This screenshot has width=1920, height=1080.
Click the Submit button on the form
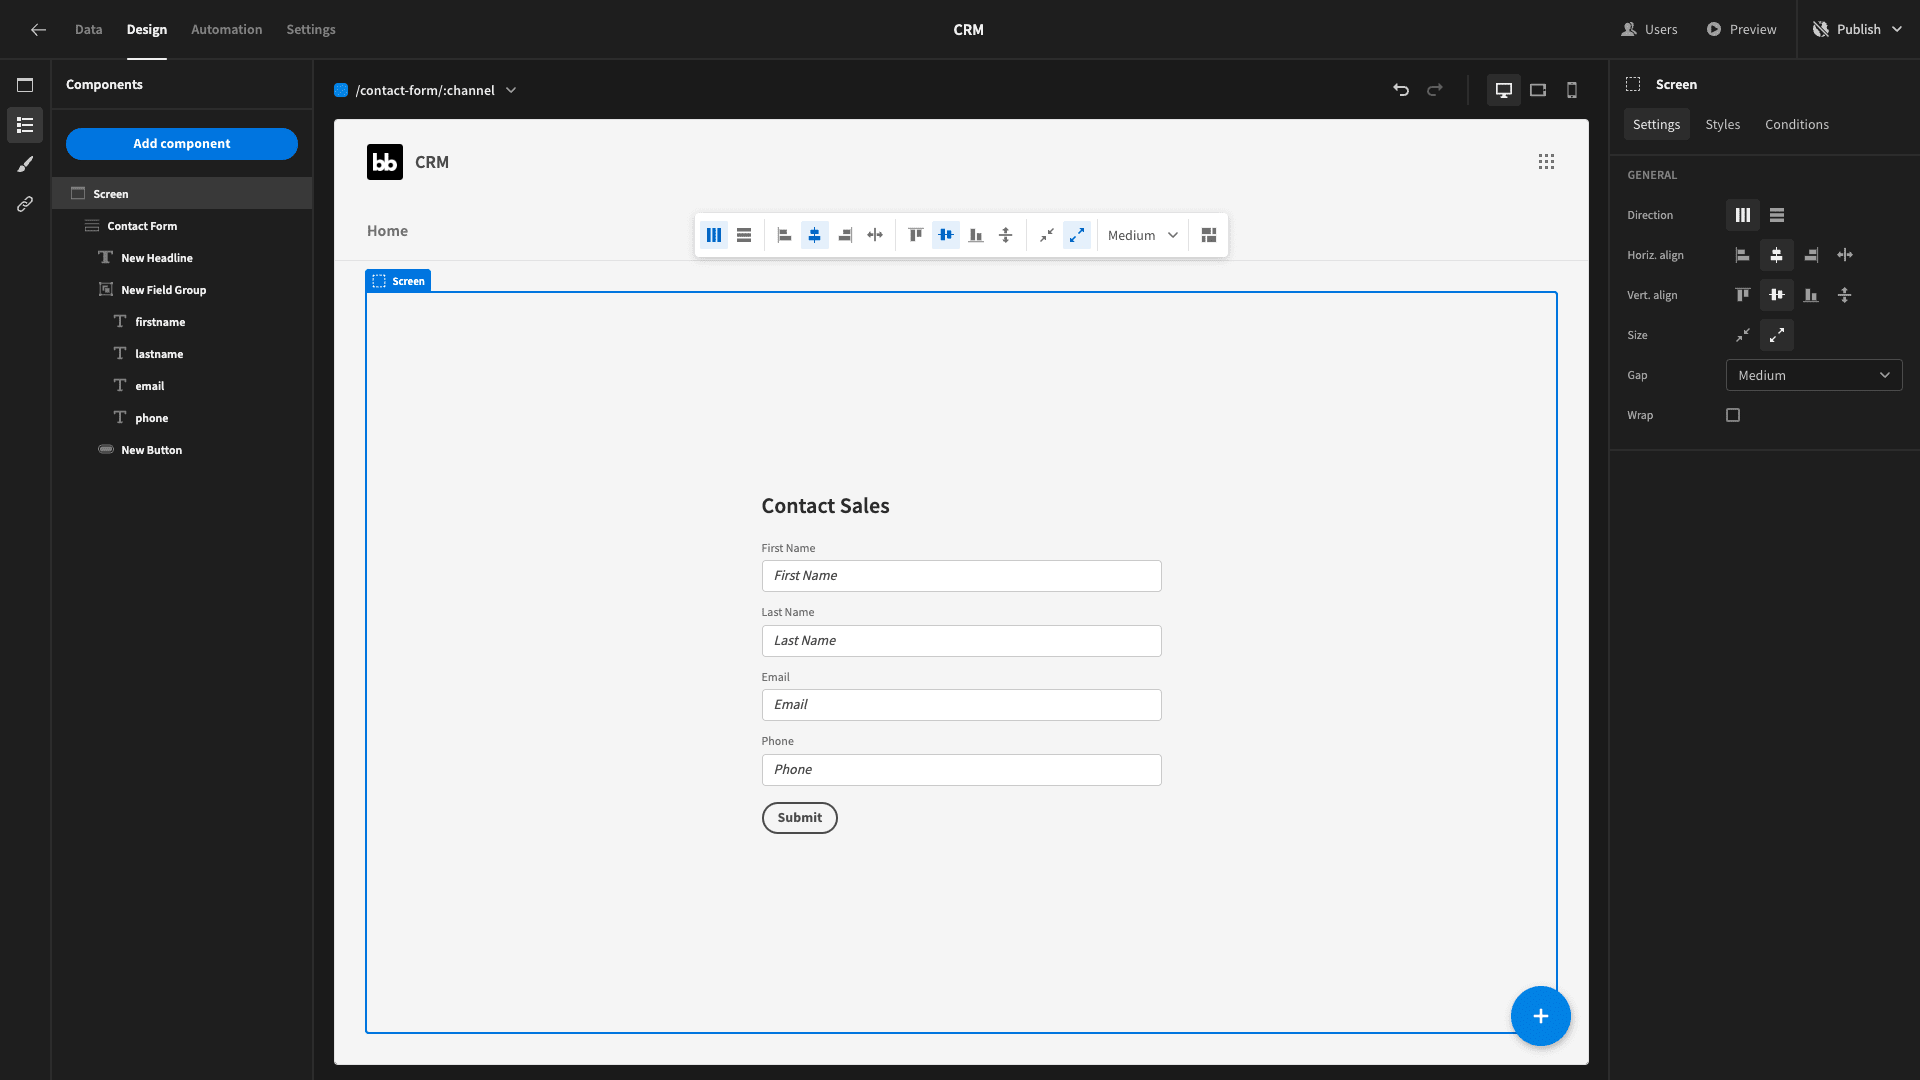click(800, 818)
